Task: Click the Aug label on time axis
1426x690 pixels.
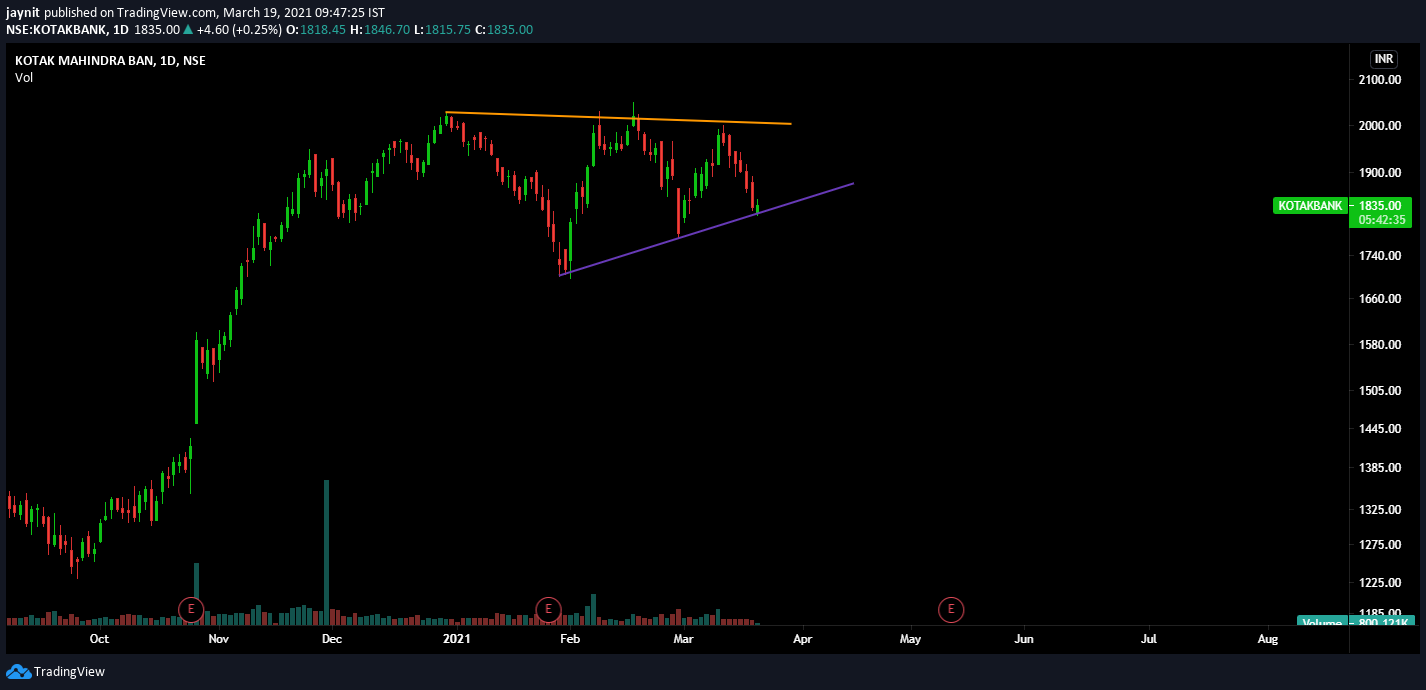Action: click(x=1267, y=638)
